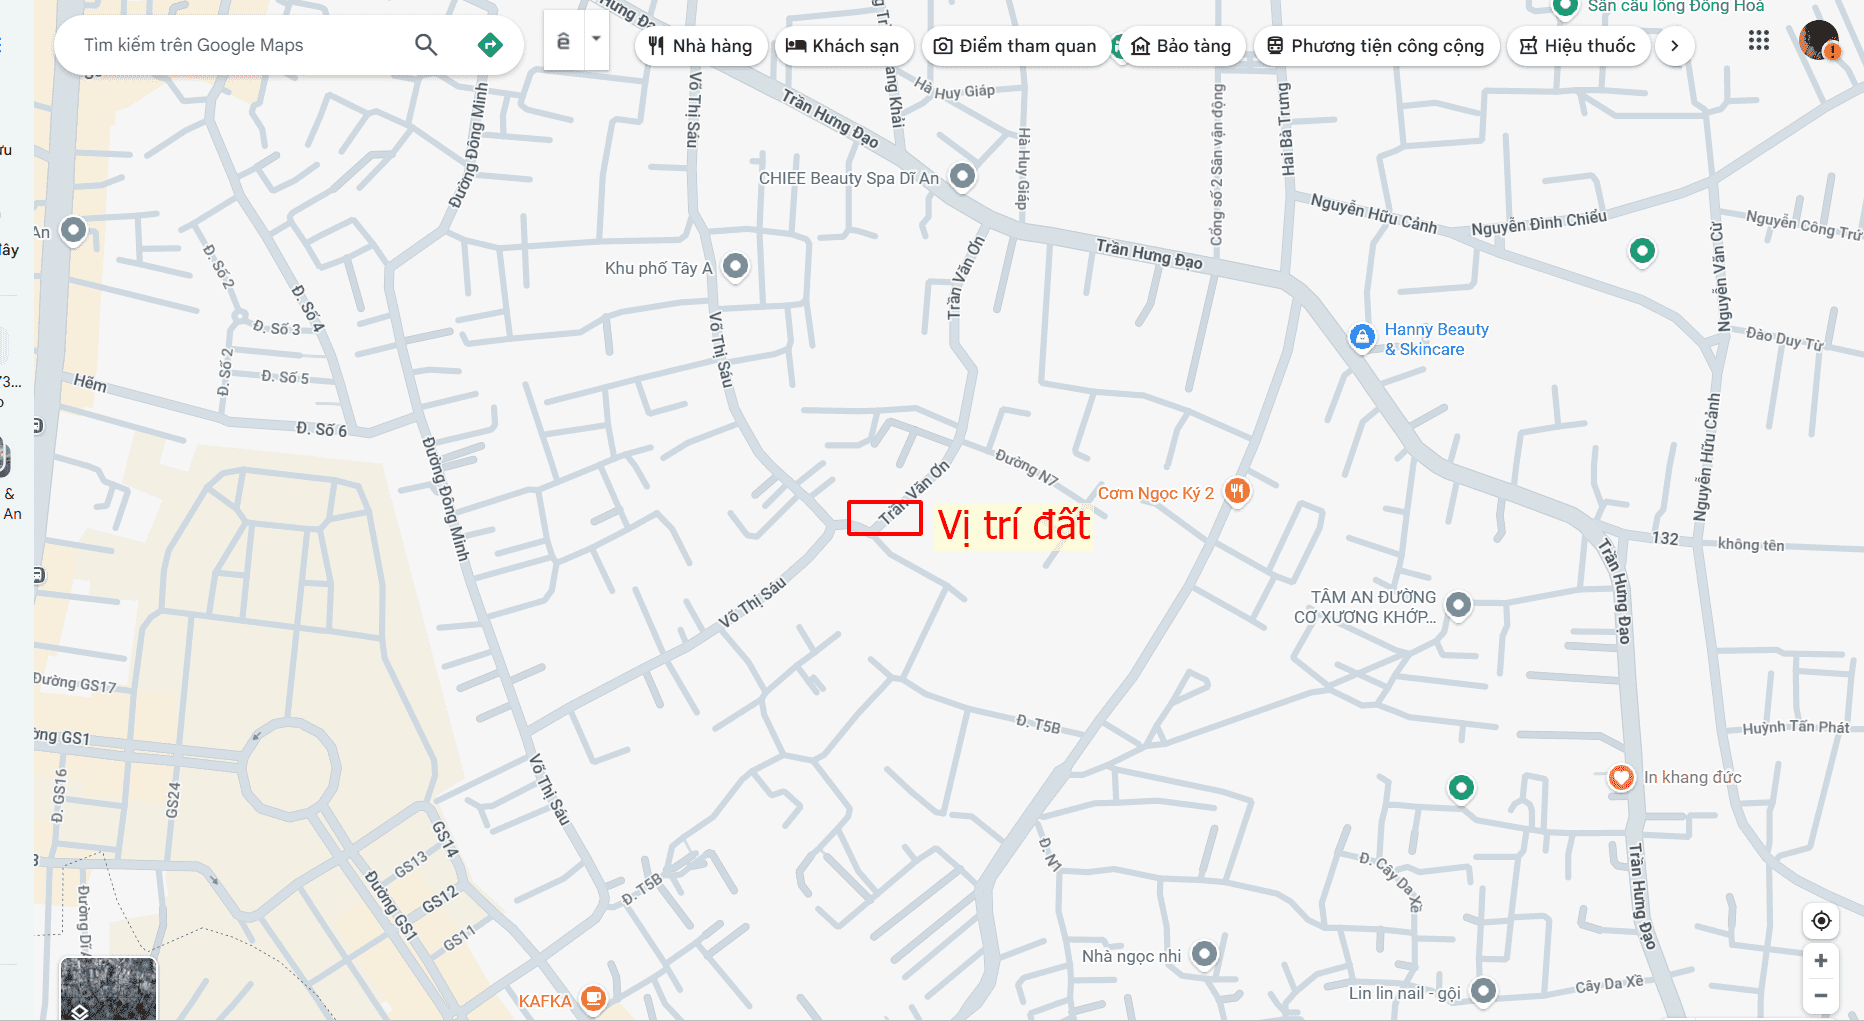Open directions with the blue arrow icon
This screenshot has width=1864, height=1021.
click(490, 45)
